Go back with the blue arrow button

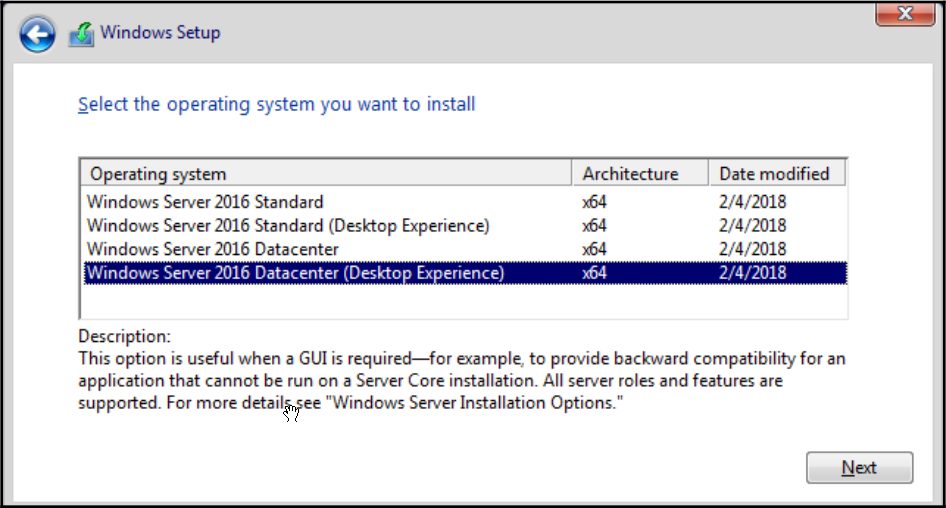pyautogui.click(x=37, y=34)
